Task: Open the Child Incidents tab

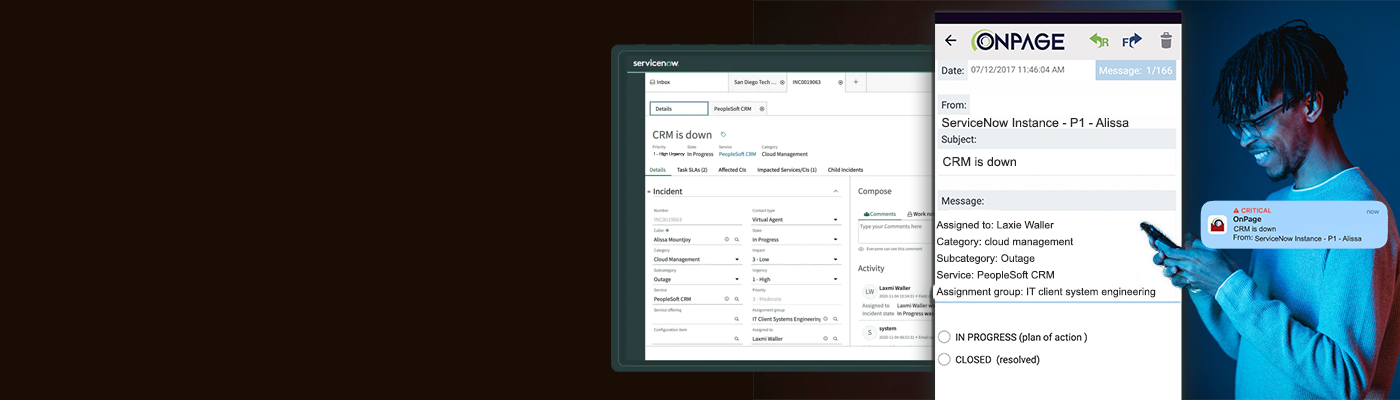Action: pos(845,170)
